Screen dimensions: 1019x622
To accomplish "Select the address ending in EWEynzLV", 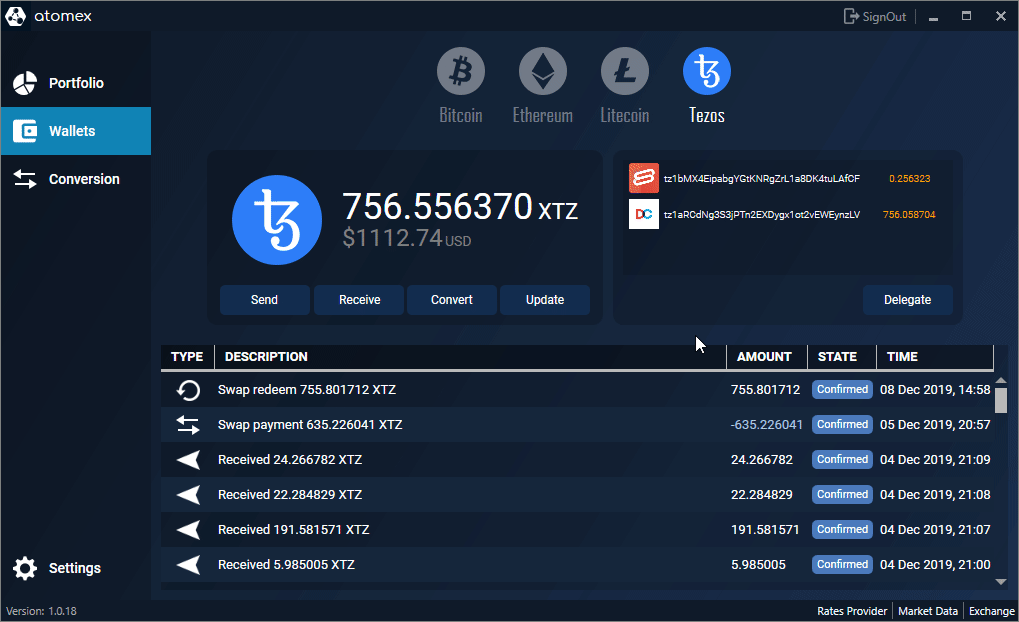I will click(x=761, y=214).
